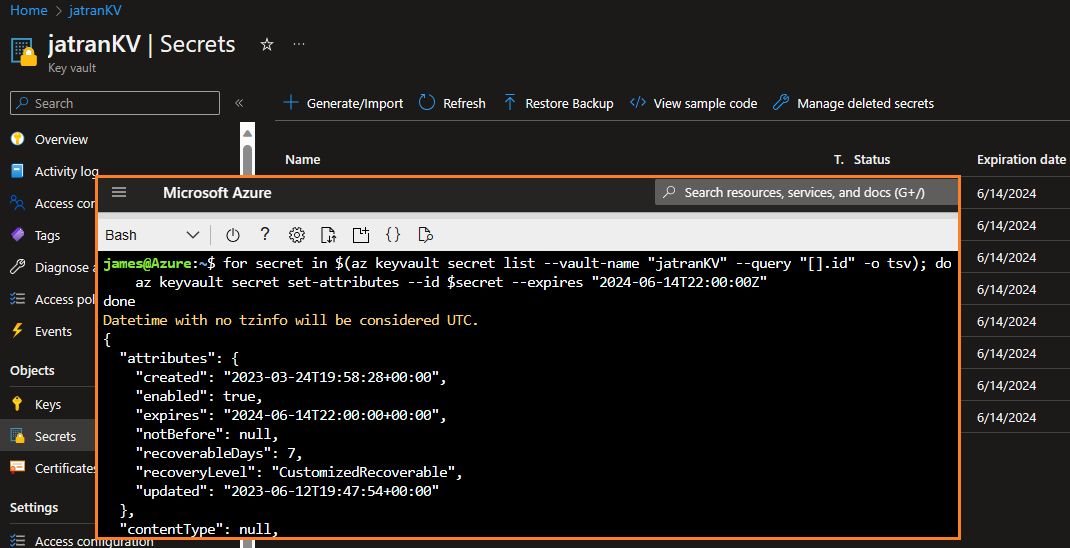
Task: Click Search resources, services, and docs field
Action: [806, 192]
